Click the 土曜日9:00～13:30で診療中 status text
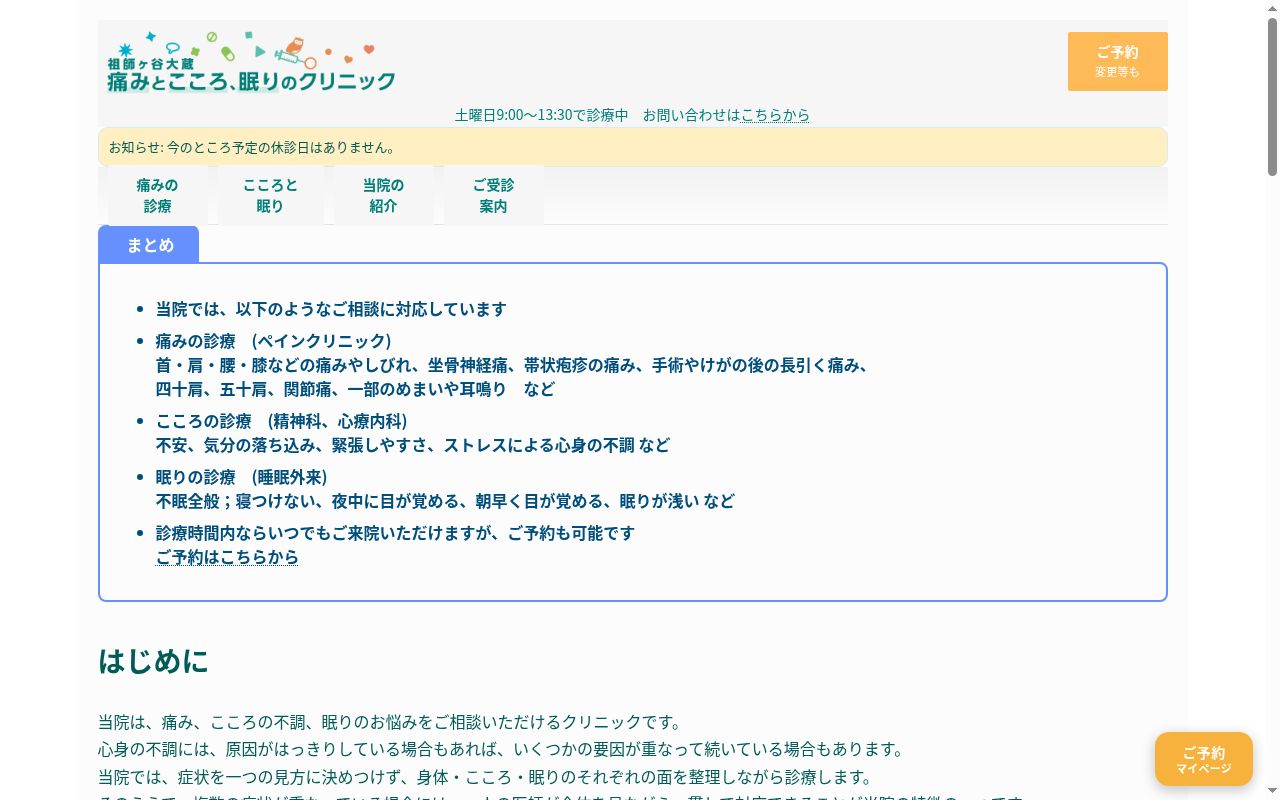1280x800 pixels. 541,115
